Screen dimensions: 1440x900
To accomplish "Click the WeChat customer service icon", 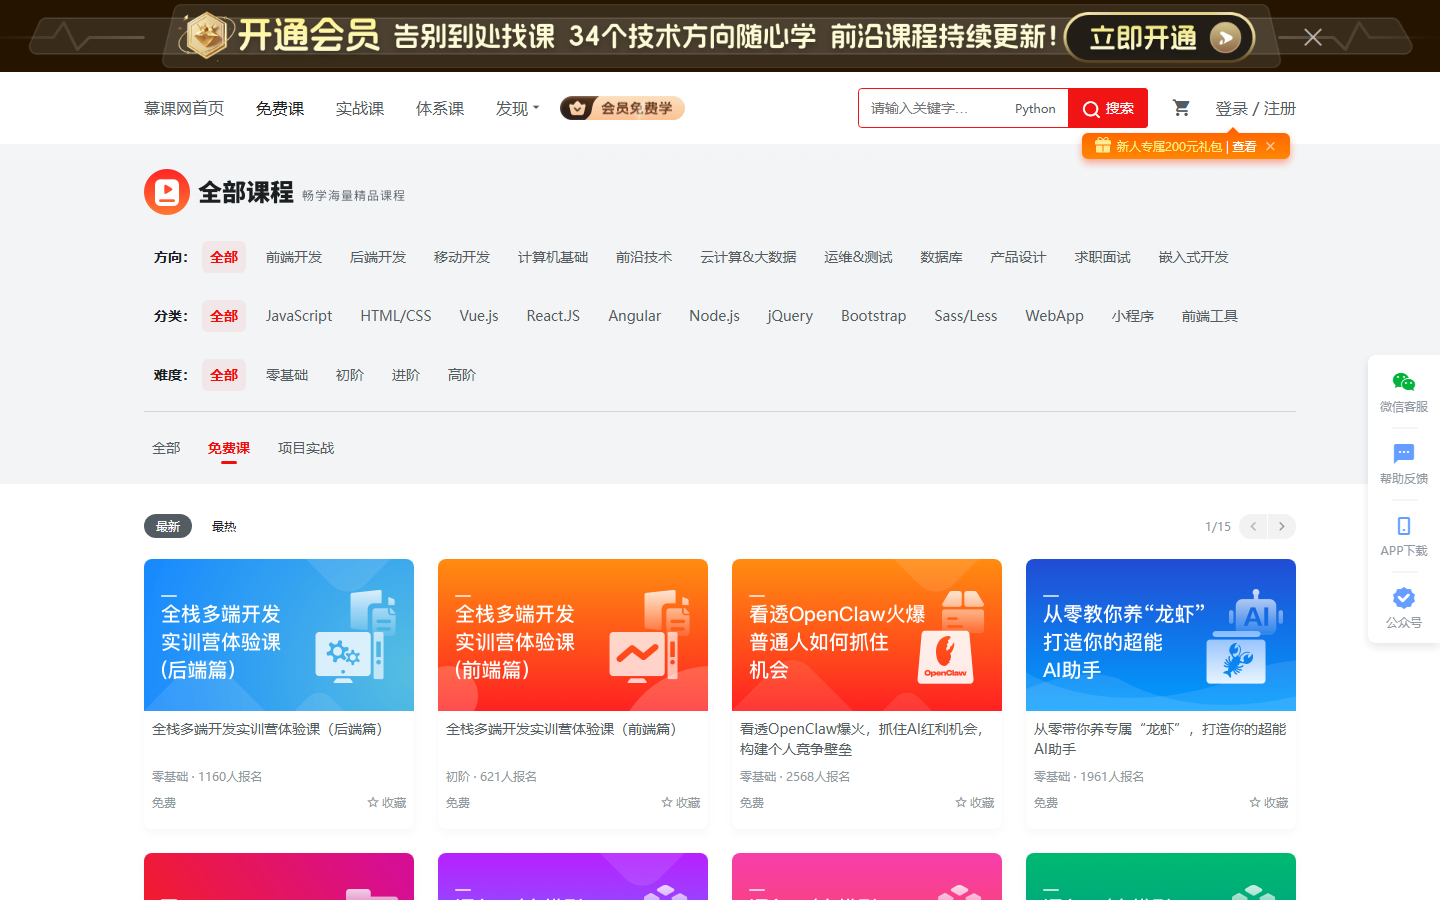I will point(1404,382).
